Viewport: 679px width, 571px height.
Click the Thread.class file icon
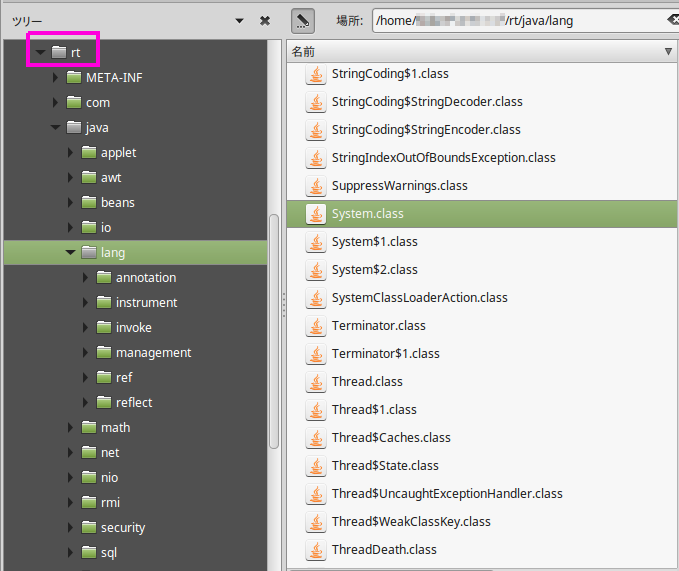click(x=316, y=382)
